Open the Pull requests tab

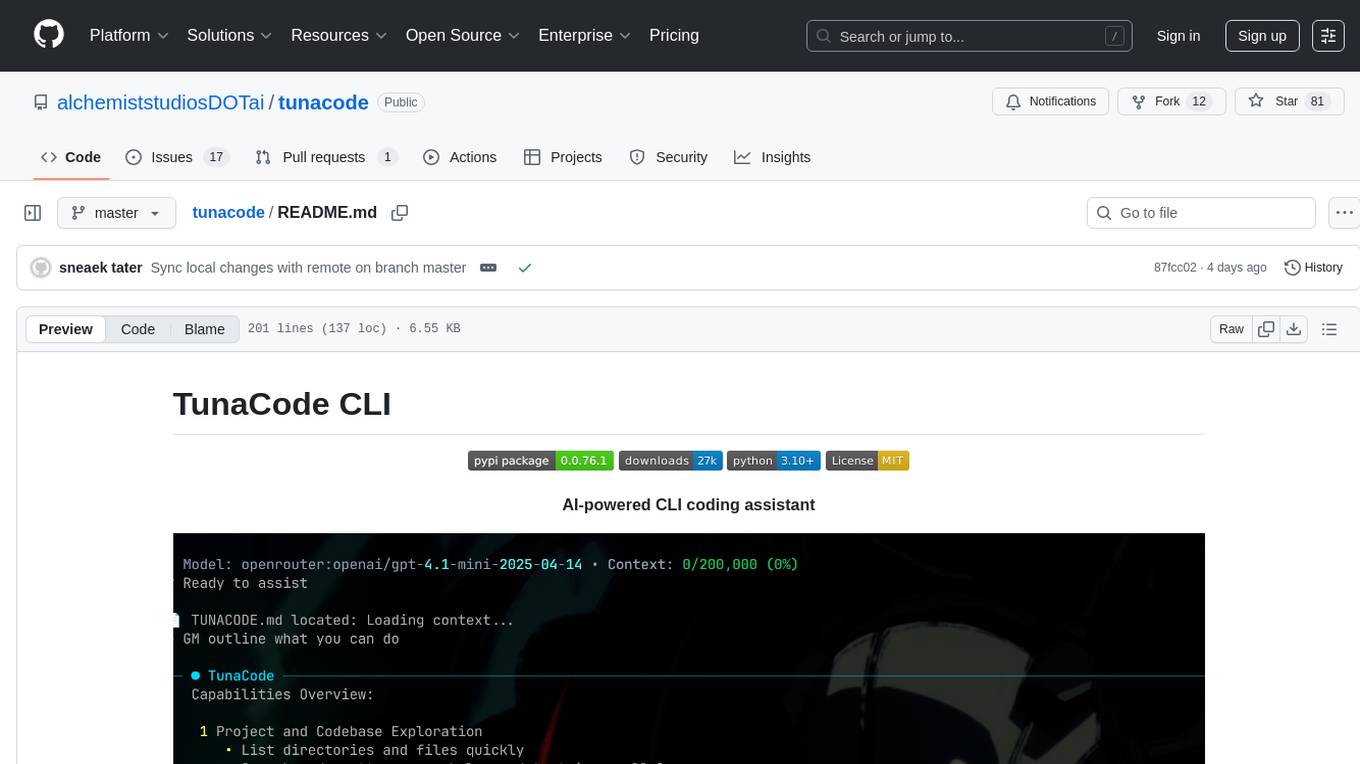click(x=326, y=157)
